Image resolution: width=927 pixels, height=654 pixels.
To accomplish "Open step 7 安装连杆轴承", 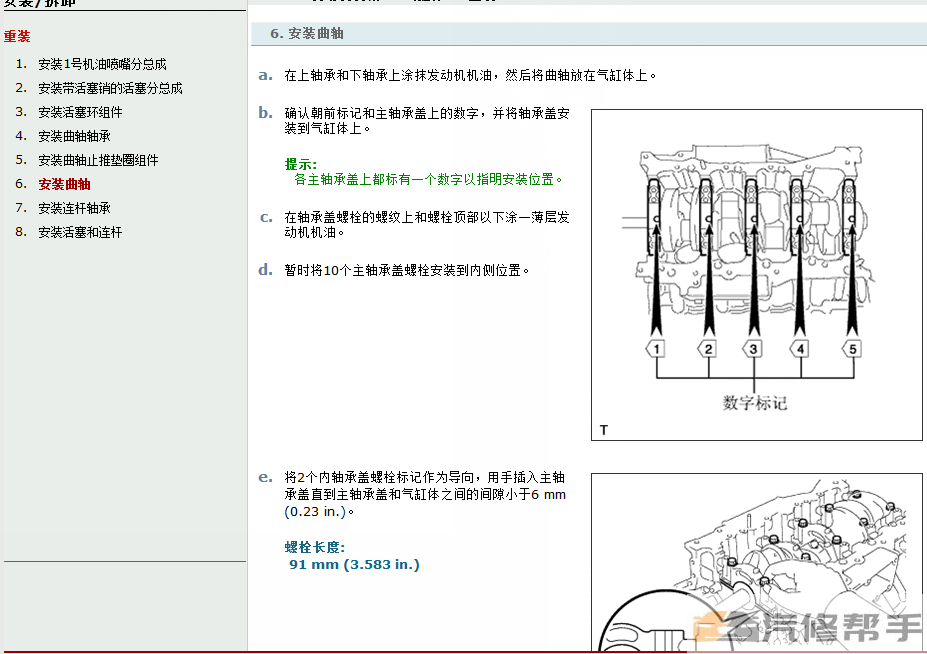I will tap(74, 208).
